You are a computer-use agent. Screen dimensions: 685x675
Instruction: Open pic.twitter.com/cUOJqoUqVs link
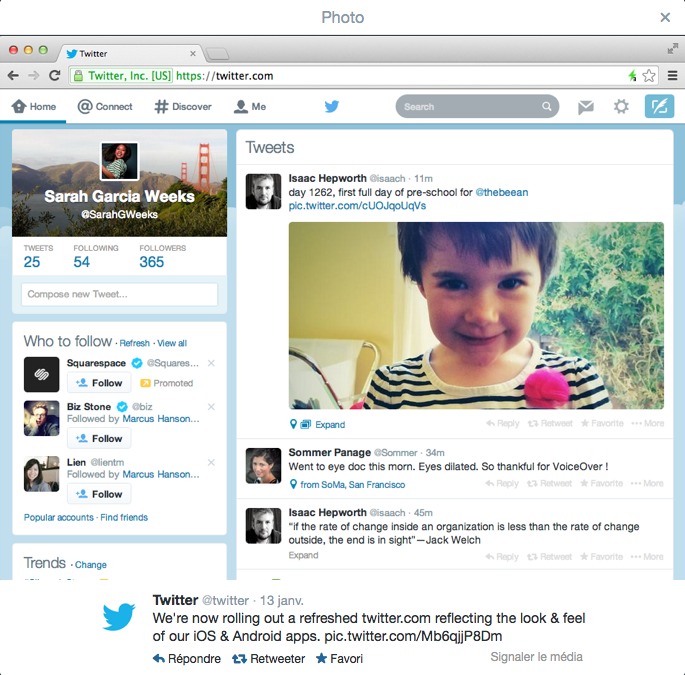point(357,206)
